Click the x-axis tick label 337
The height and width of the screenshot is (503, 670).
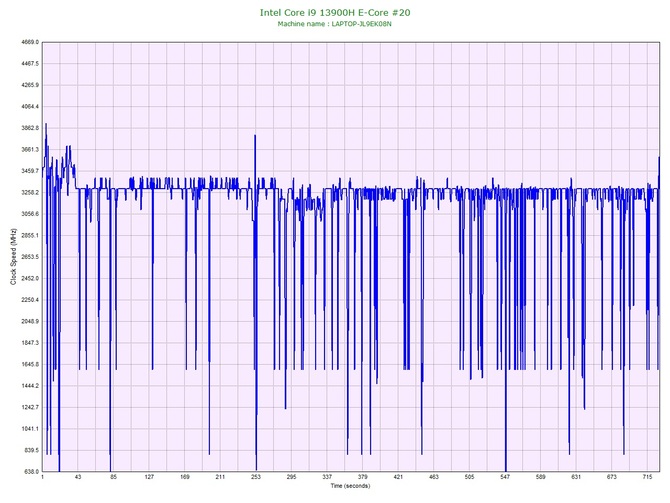click(327, 477)
